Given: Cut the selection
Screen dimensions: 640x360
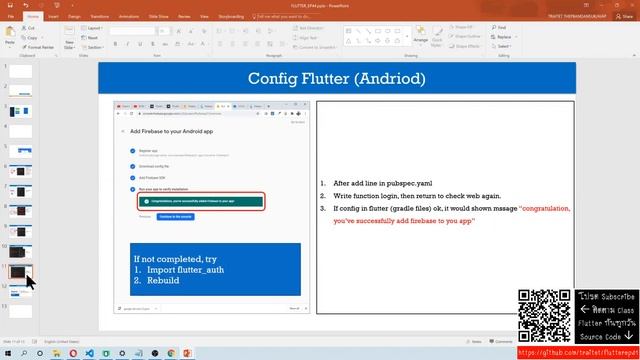Looking at the screenshot, I should coord(28,28).
